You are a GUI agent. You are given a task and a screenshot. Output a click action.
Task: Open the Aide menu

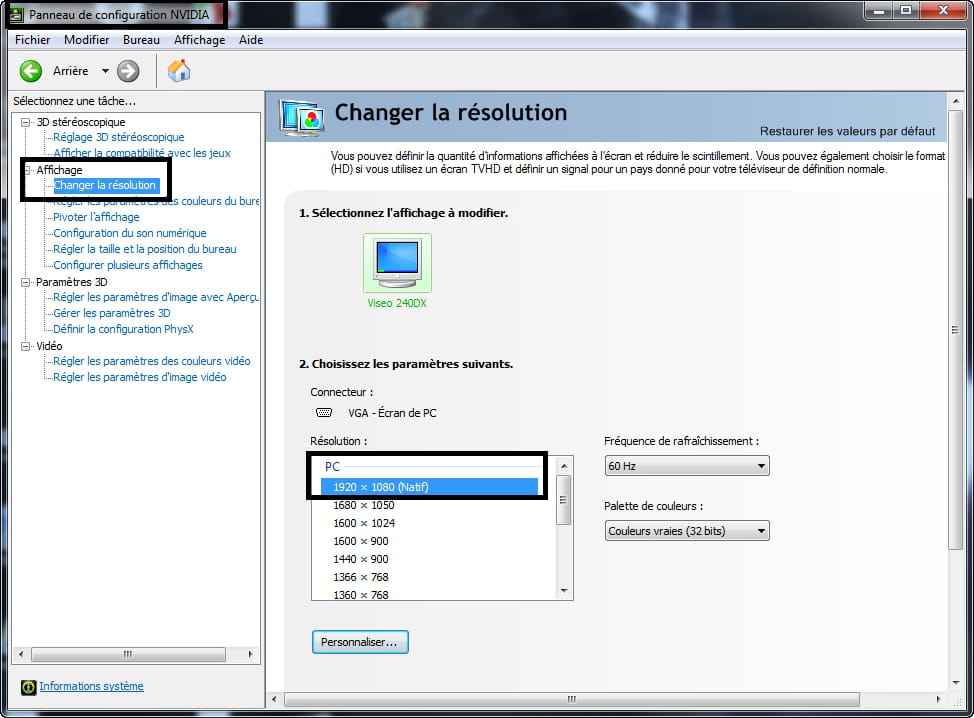click(x=251, y=40)
